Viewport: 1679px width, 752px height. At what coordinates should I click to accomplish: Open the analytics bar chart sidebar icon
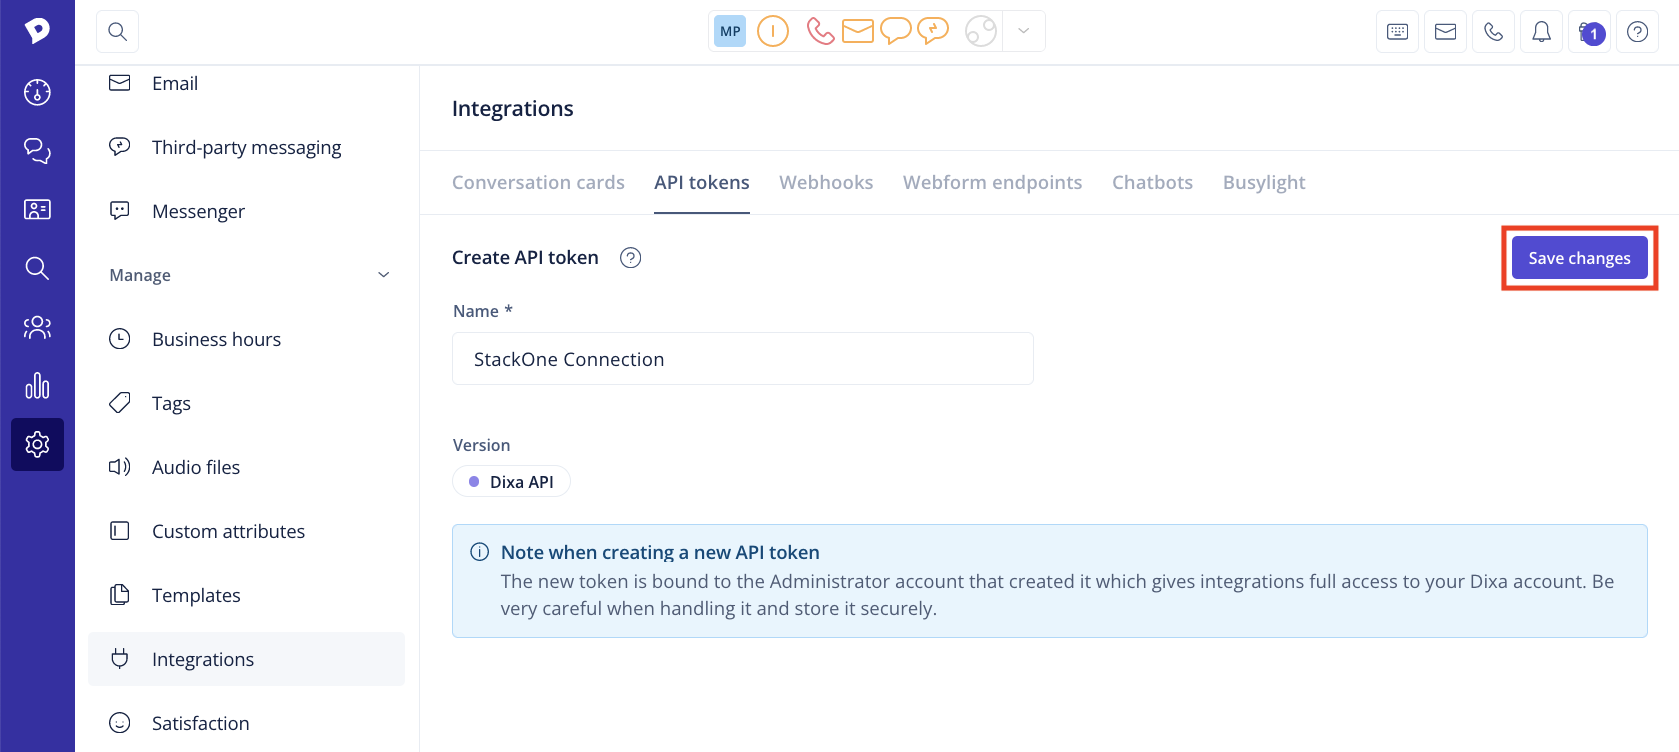(37, 385)
